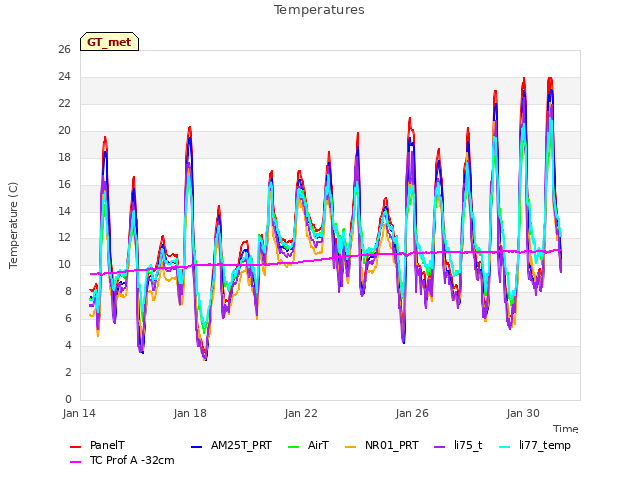Click the 20 y-axis tick label
The image size is (640, 480).
64,130
